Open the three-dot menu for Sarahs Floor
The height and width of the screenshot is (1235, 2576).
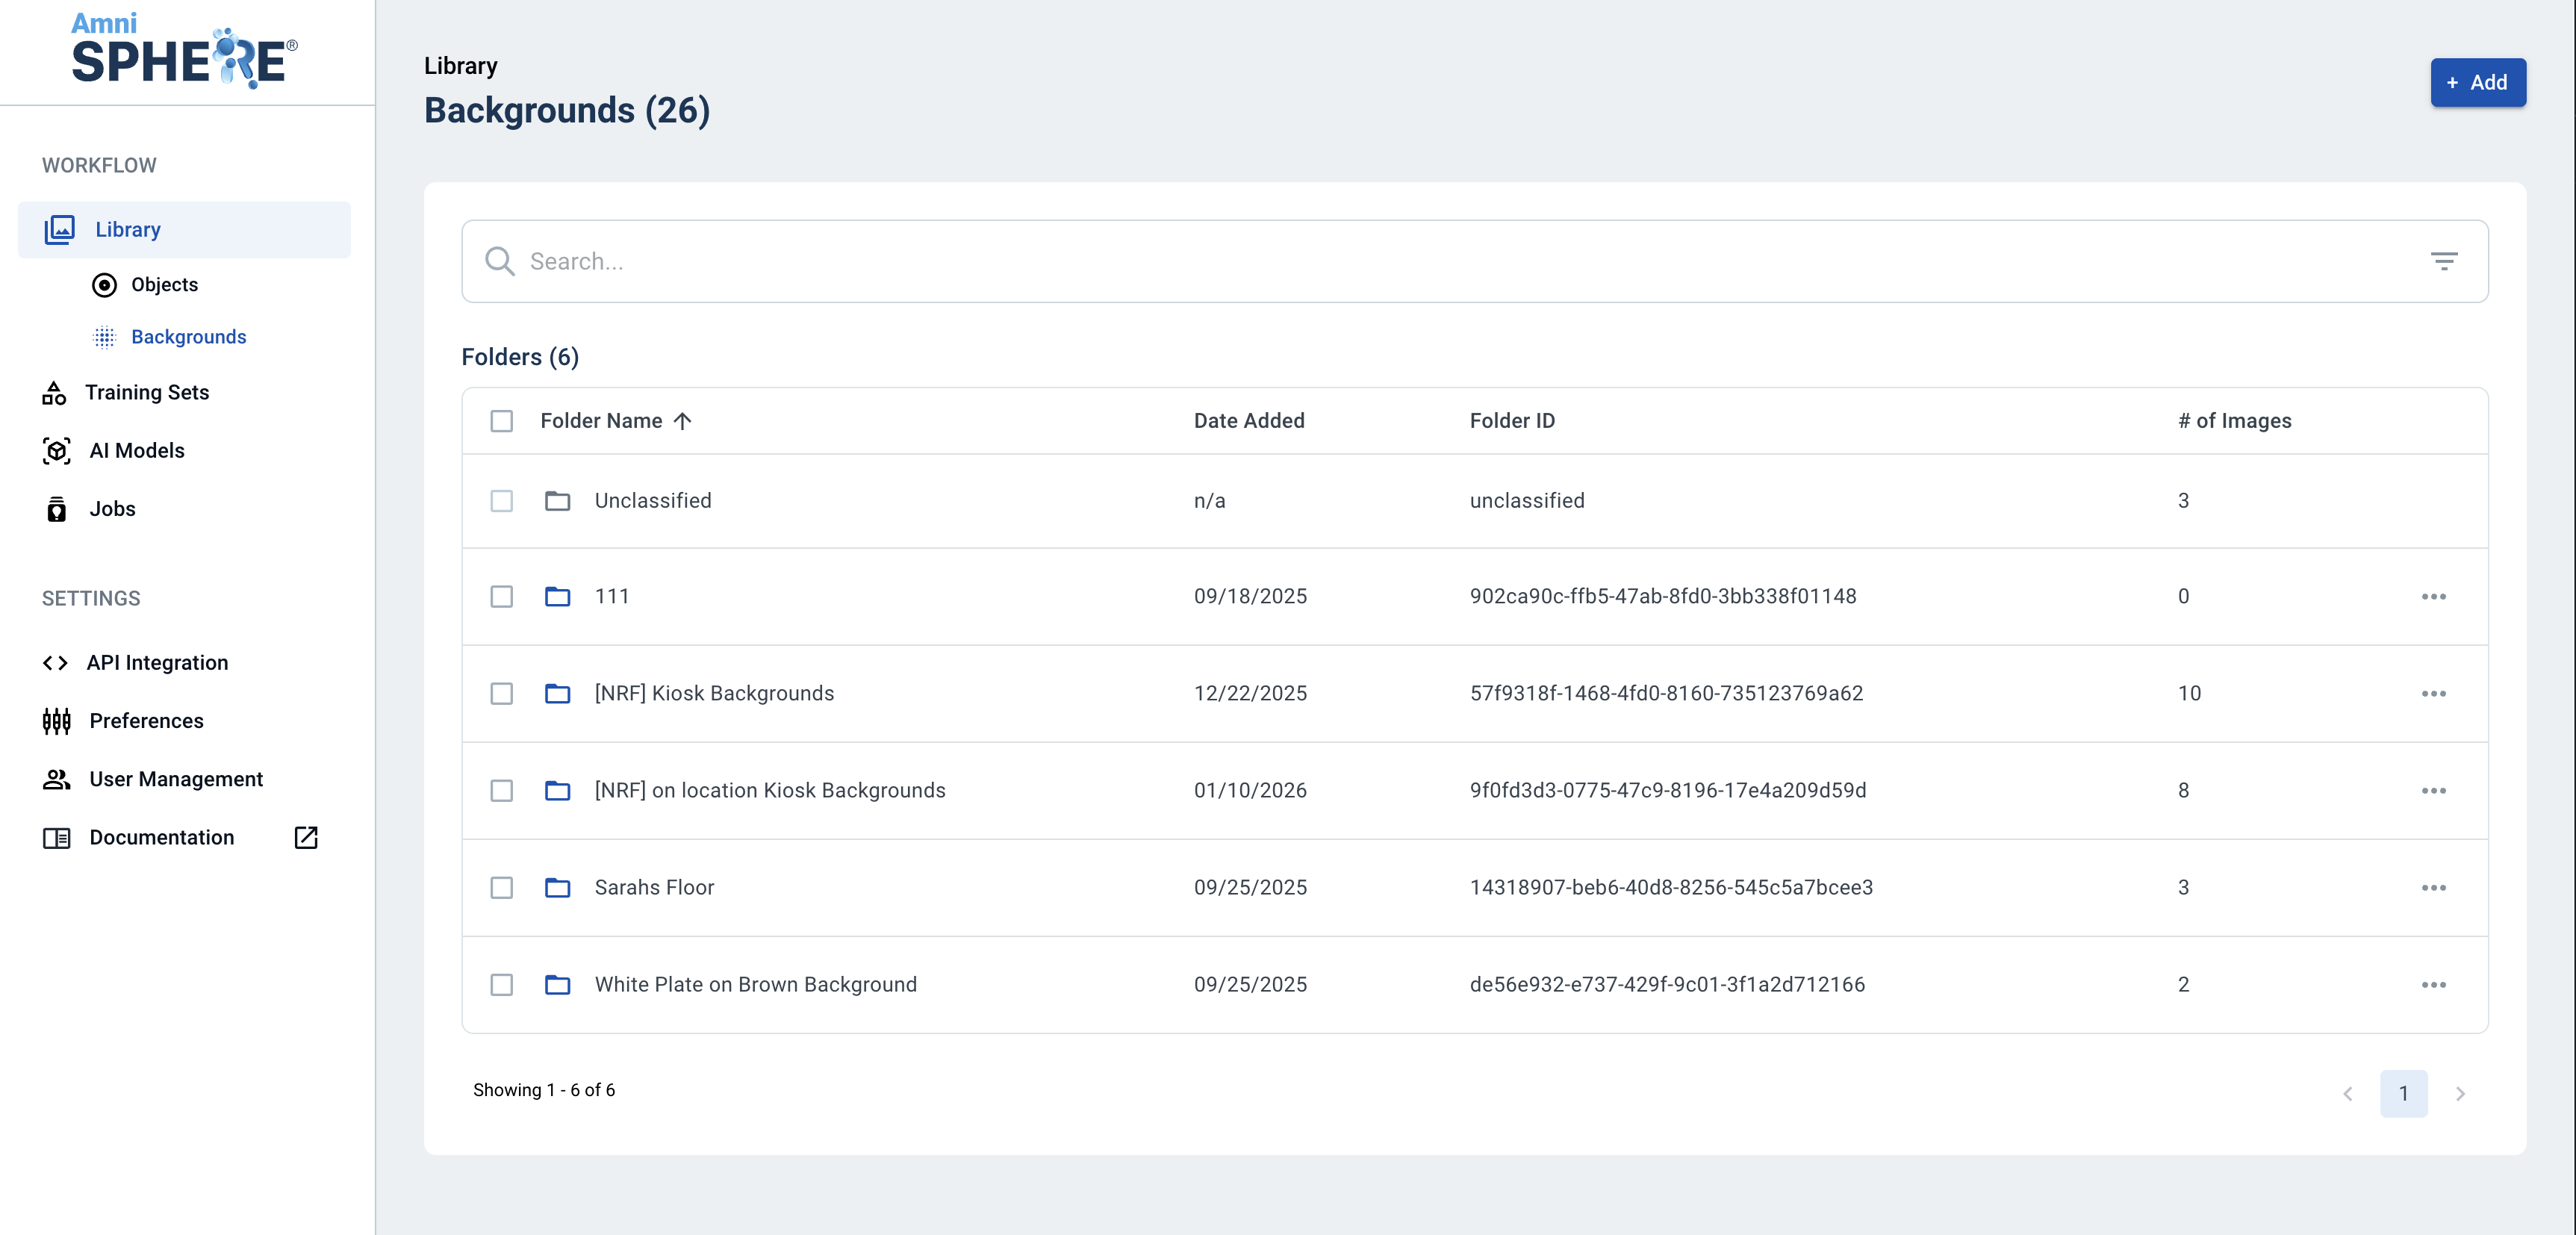click(2433, 888)
